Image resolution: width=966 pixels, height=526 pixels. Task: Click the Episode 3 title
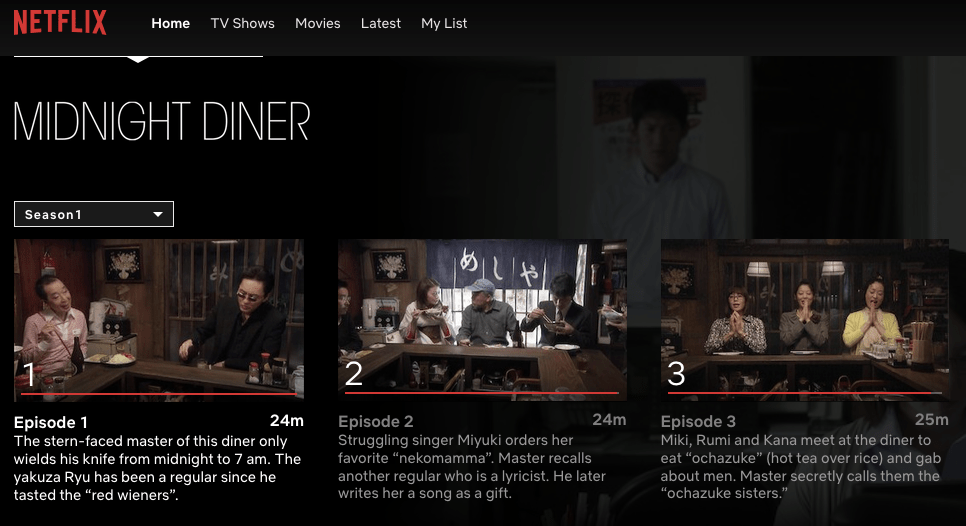pos(698,421)
